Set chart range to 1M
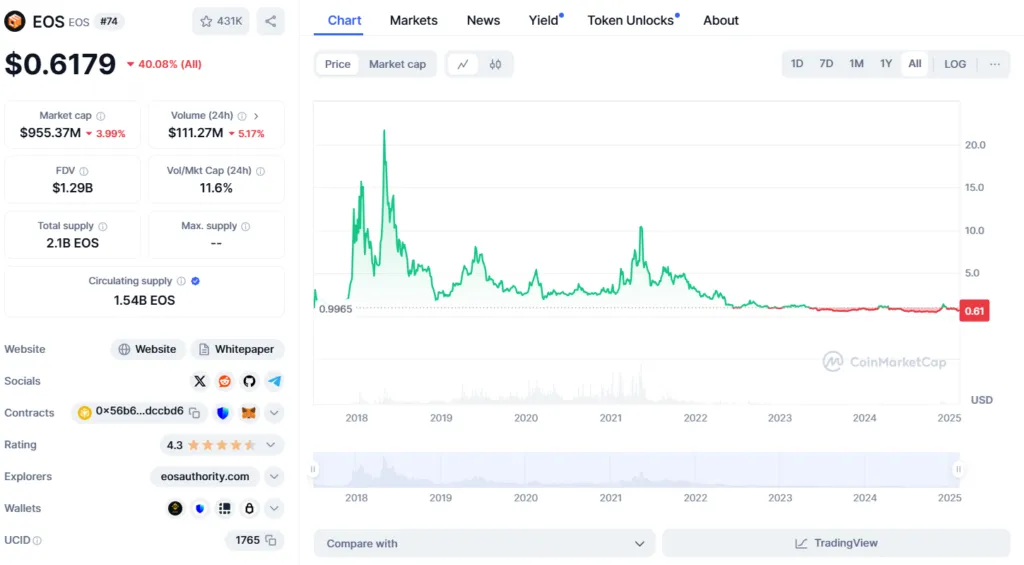Screen dimensions: 1024x565 pos(856,63)
